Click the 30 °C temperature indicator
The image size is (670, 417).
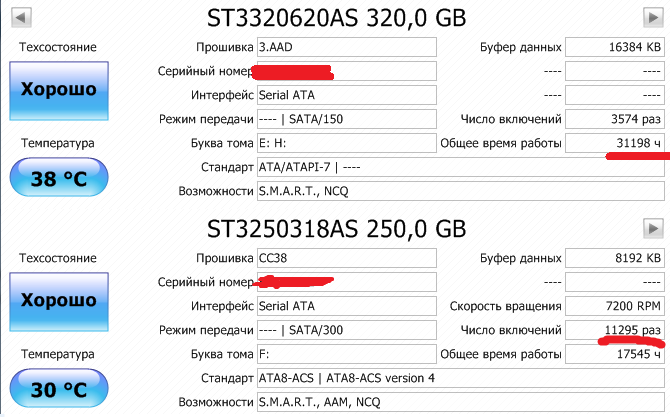(59, 388)
